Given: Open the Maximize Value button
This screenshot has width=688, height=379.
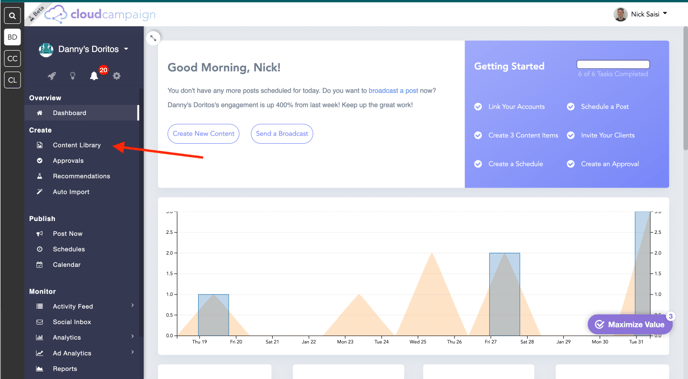Looking at the screenshot, I should click(x=630, y=325).
